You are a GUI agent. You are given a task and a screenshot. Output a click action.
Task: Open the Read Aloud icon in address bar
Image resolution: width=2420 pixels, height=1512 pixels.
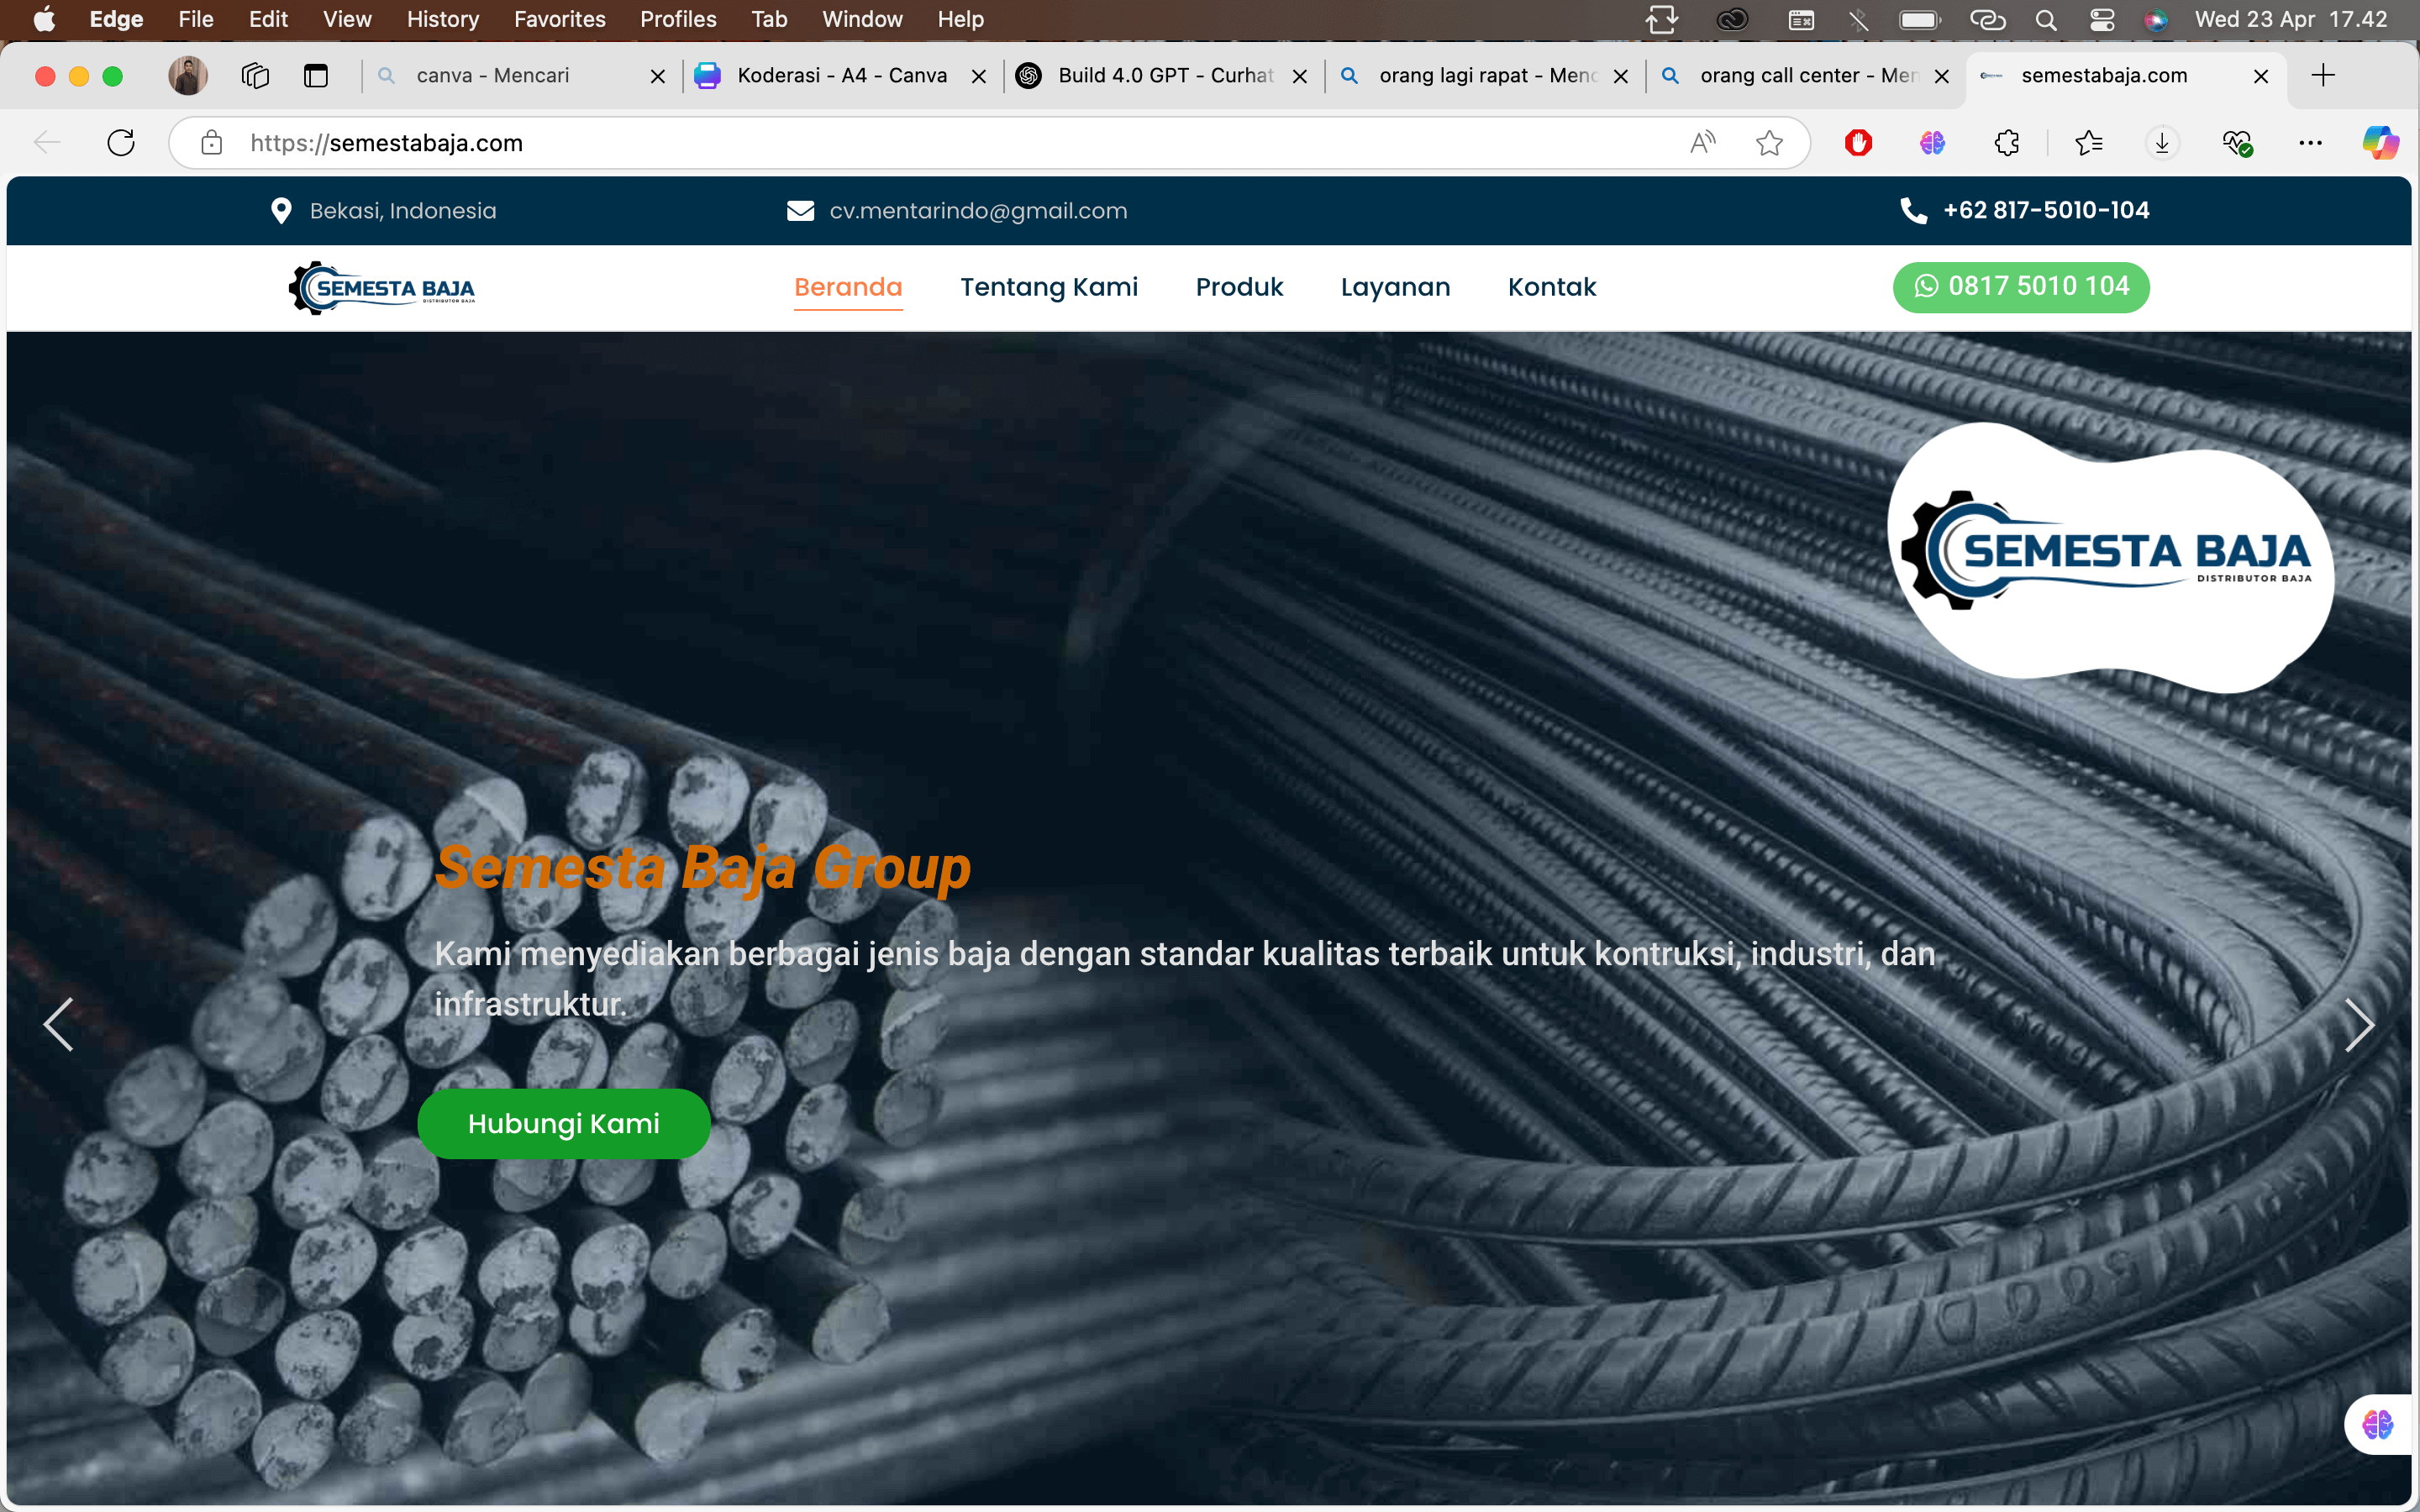coord(1702,143)
